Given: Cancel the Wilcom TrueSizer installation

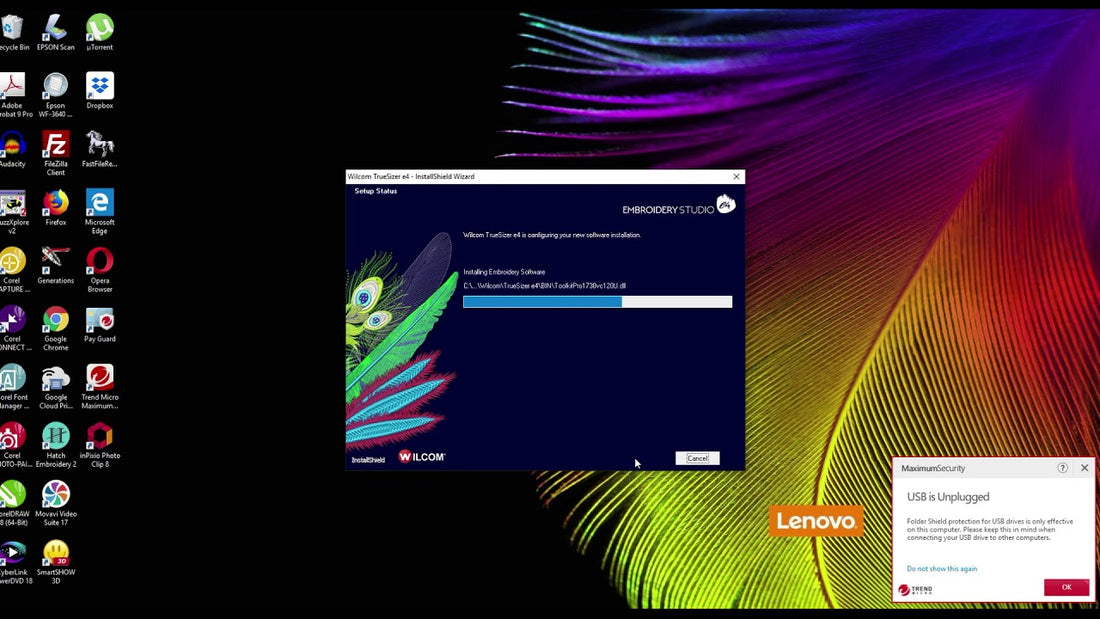Looking at the screenshot, I should click(697, 457).
